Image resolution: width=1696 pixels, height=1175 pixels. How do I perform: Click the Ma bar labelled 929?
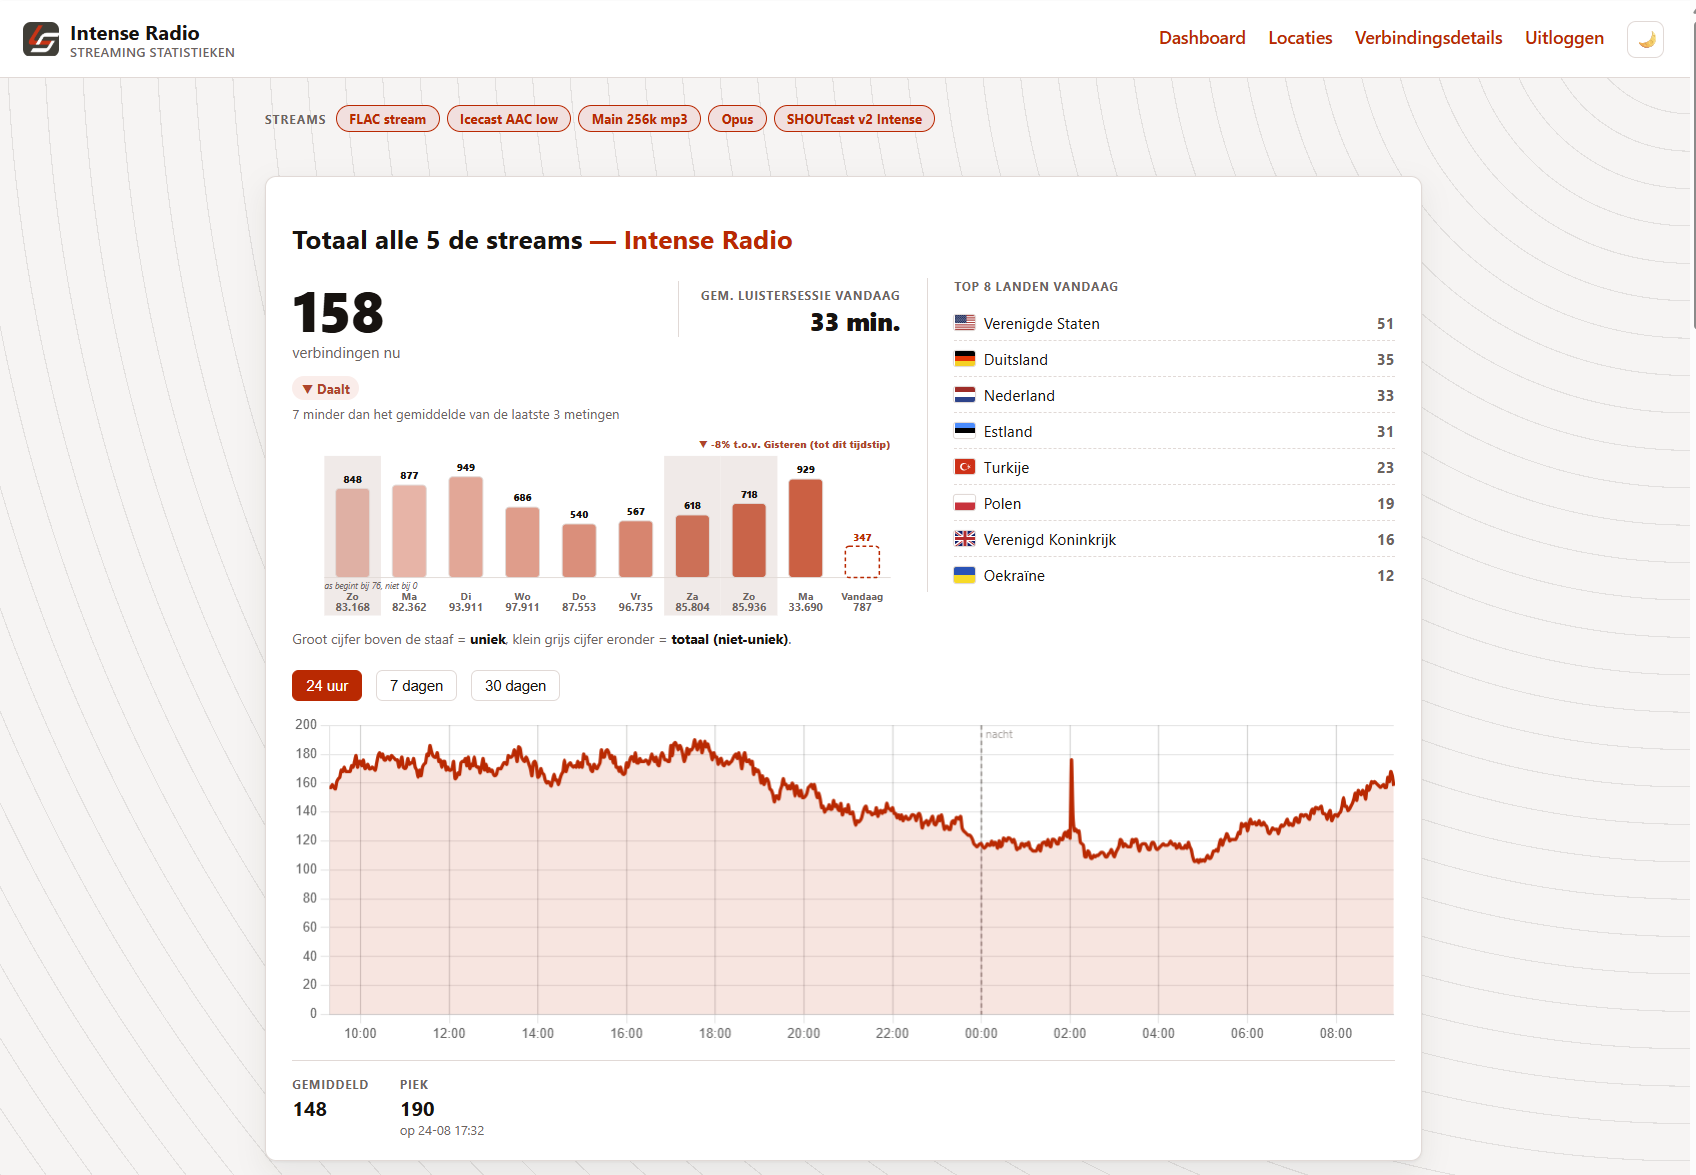(806, 528)
